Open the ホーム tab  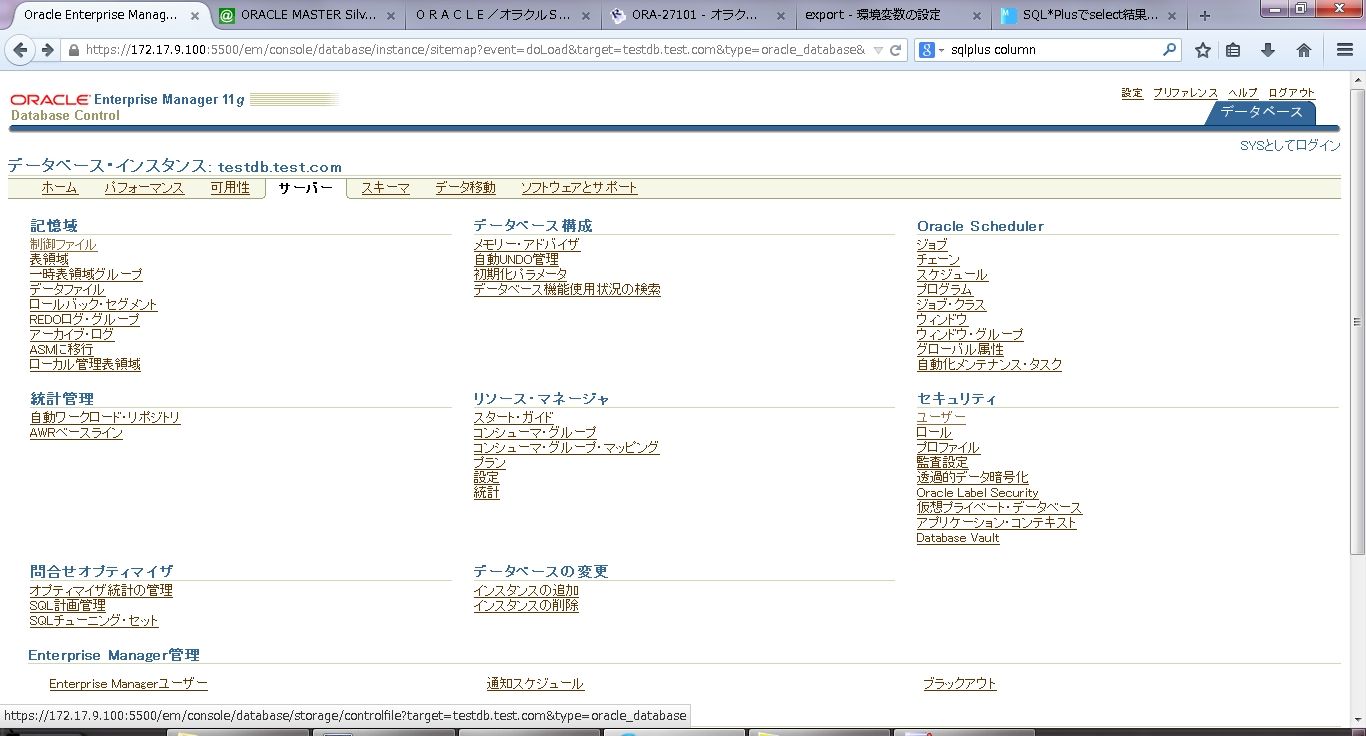[x=59, y=188]
